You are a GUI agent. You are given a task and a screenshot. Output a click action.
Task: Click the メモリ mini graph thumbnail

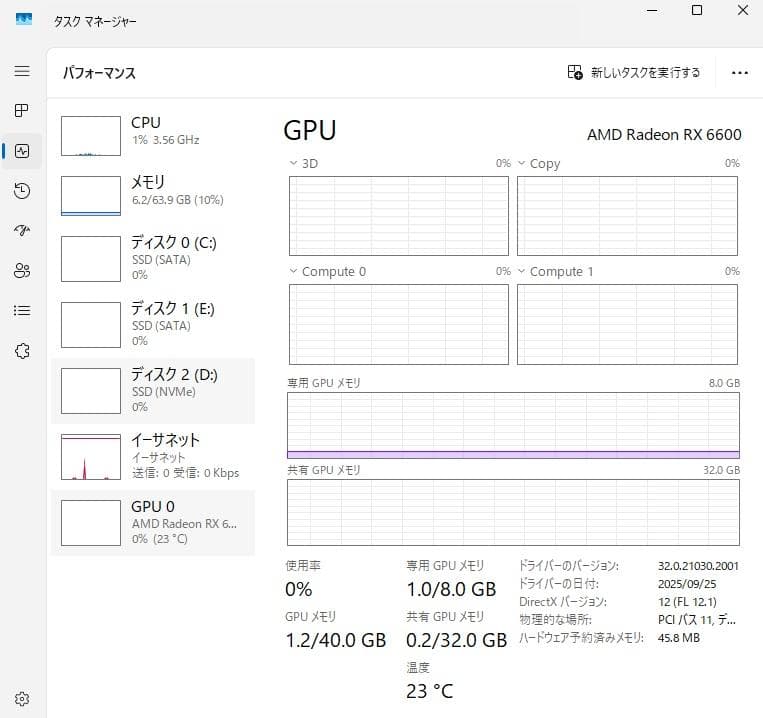click(91, 196)
